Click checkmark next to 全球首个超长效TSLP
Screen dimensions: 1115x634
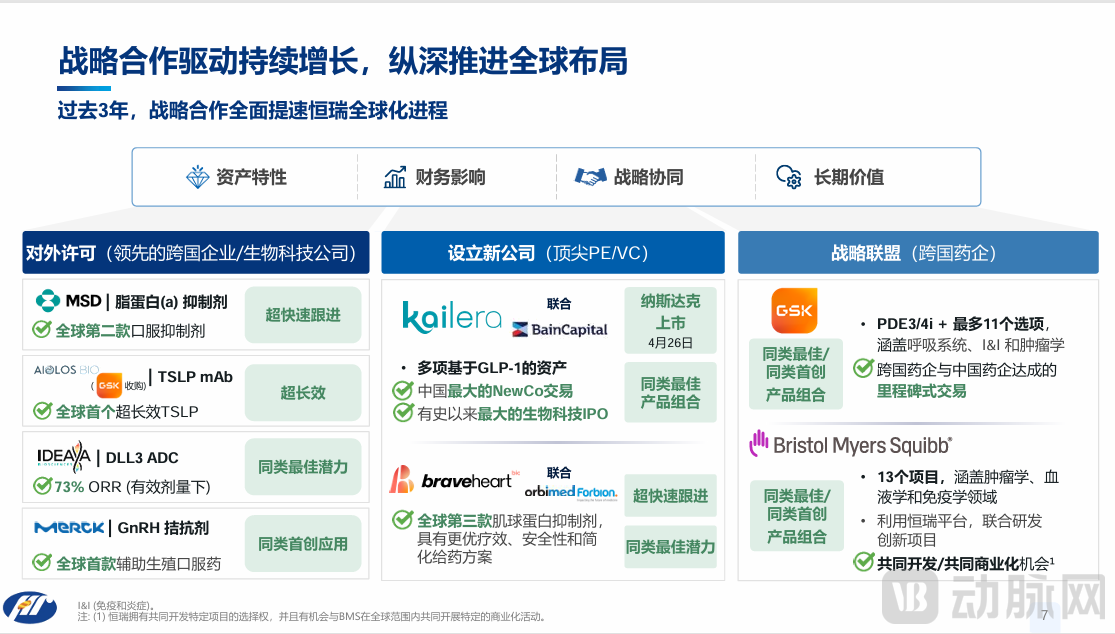click(x=42, y=411)
